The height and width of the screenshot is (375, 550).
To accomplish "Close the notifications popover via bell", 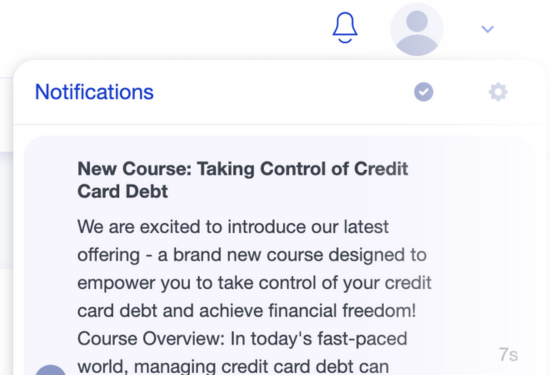I will 345,28.
